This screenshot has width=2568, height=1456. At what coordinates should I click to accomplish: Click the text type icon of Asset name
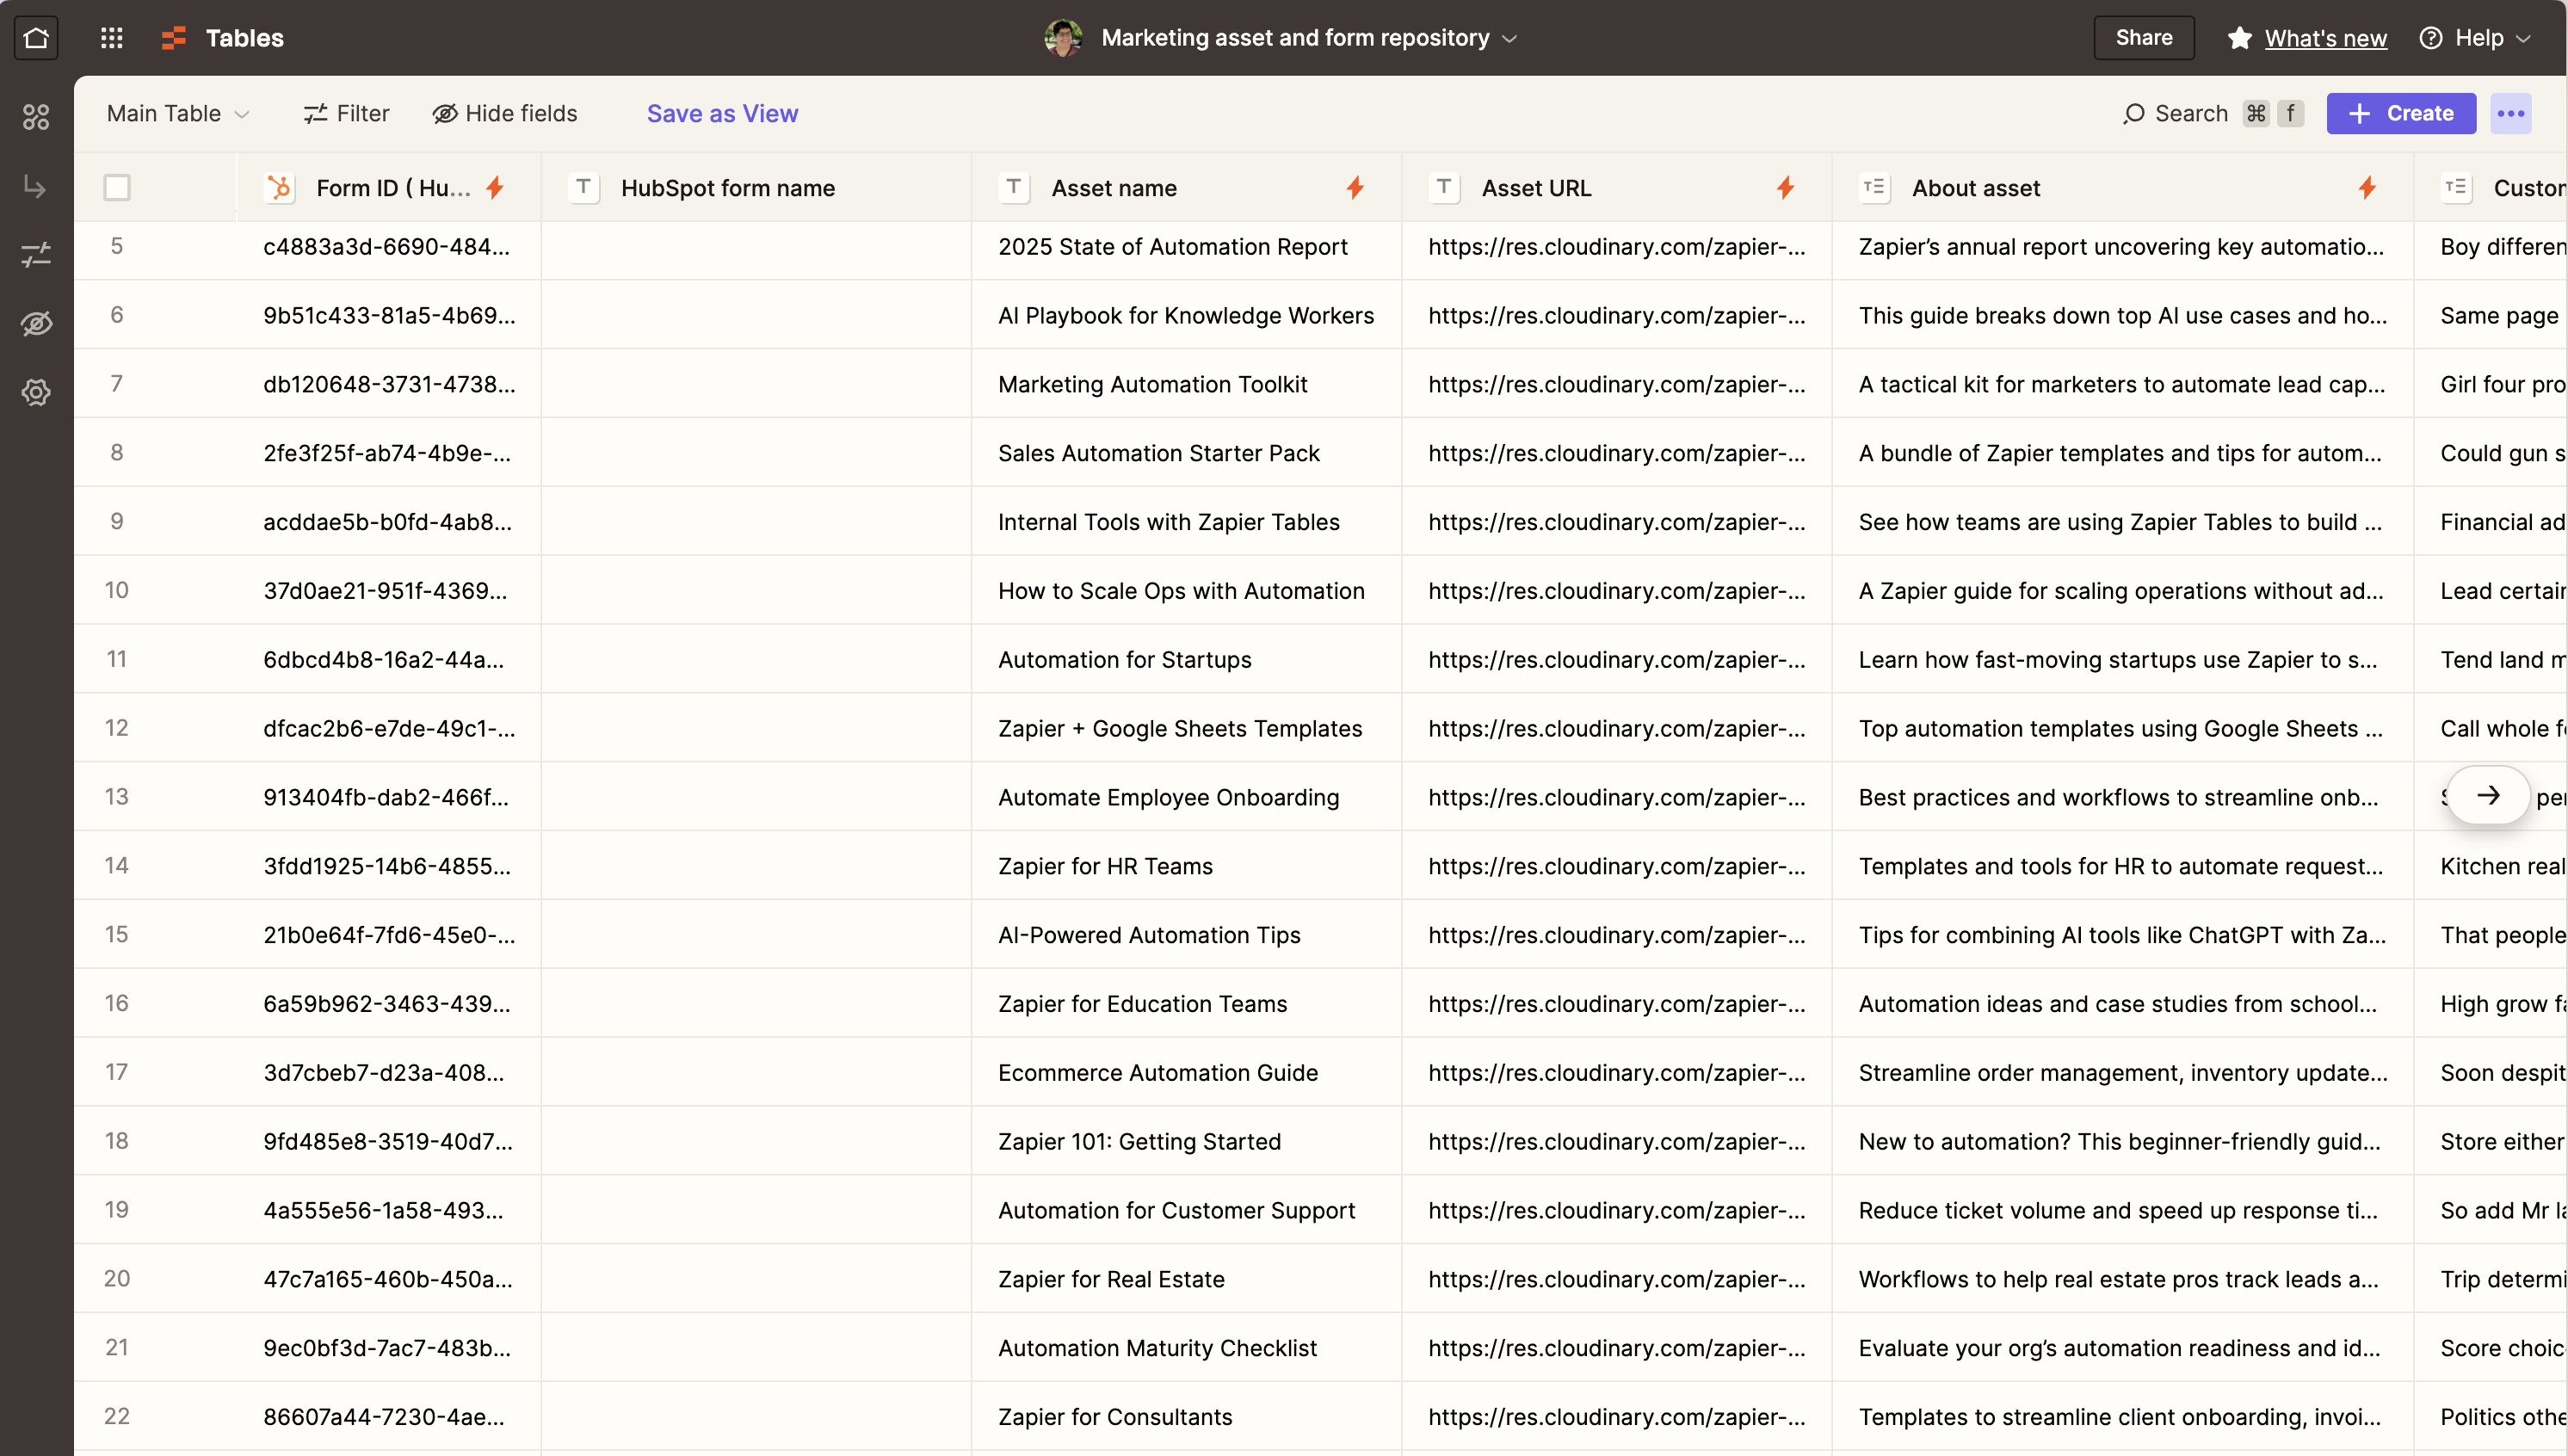[1014, 188]
